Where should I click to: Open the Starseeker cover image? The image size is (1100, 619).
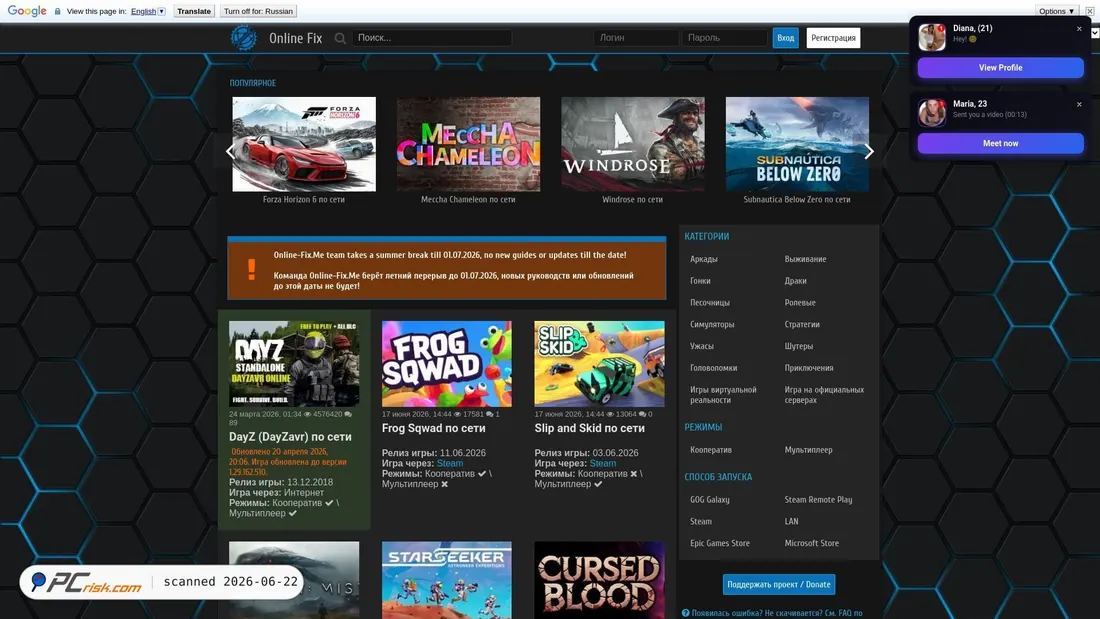(x=447, y=580)
